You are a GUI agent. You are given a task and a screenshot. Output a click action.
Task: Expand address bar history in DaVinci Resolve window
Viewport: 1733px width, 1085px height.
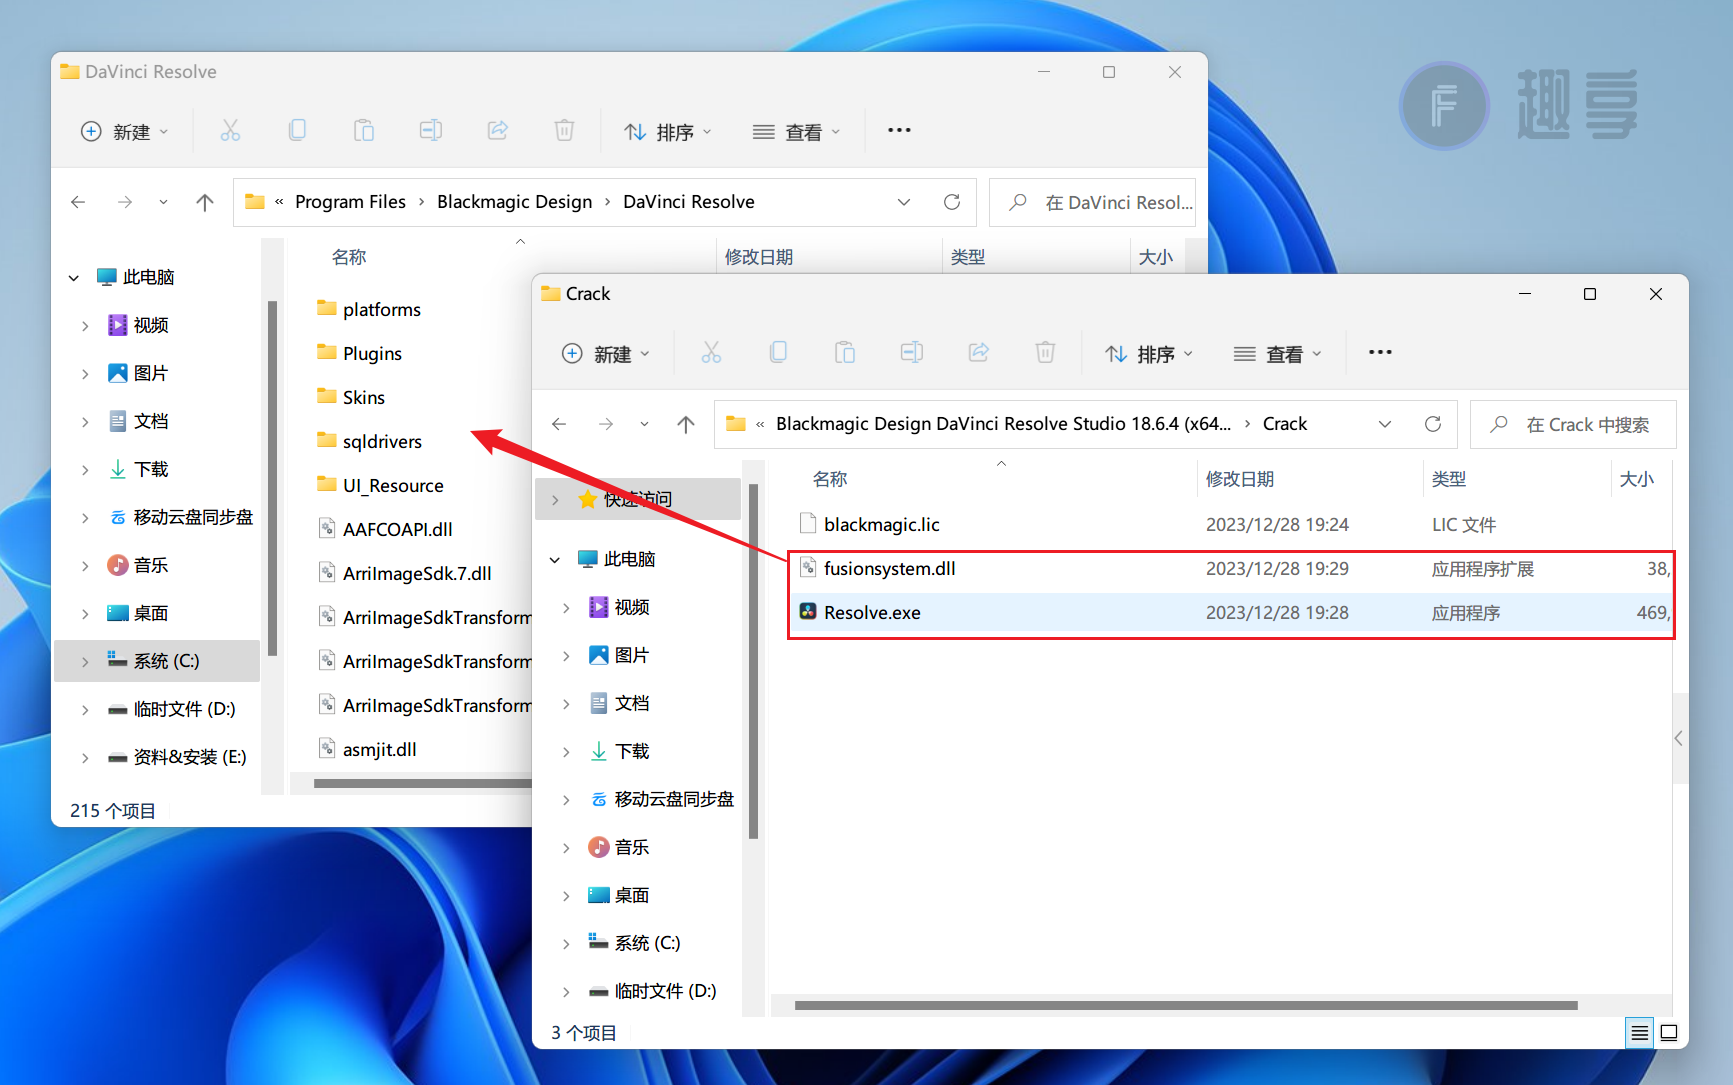click(x=904, y=202)
